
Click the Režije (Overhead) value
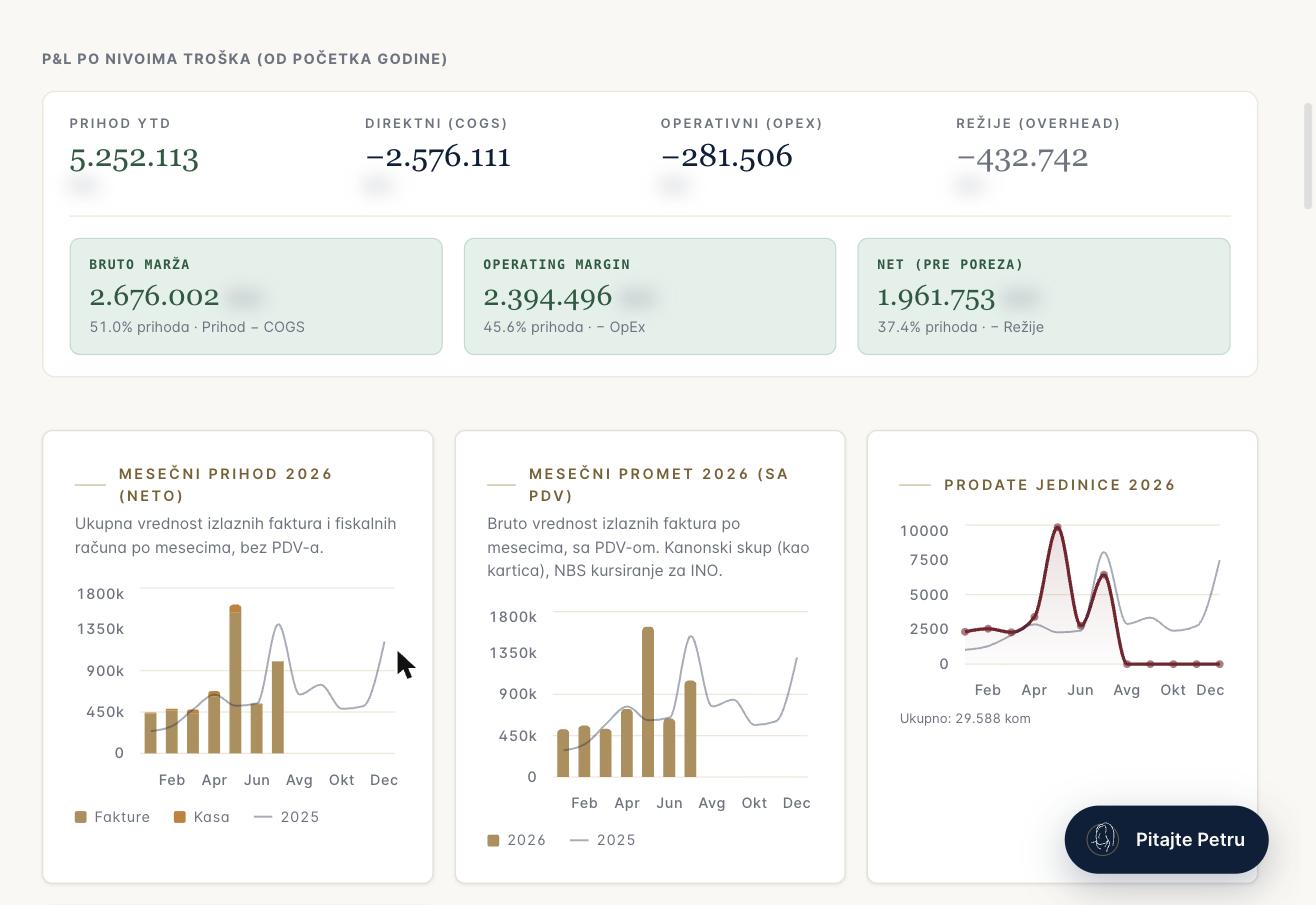1022,157
